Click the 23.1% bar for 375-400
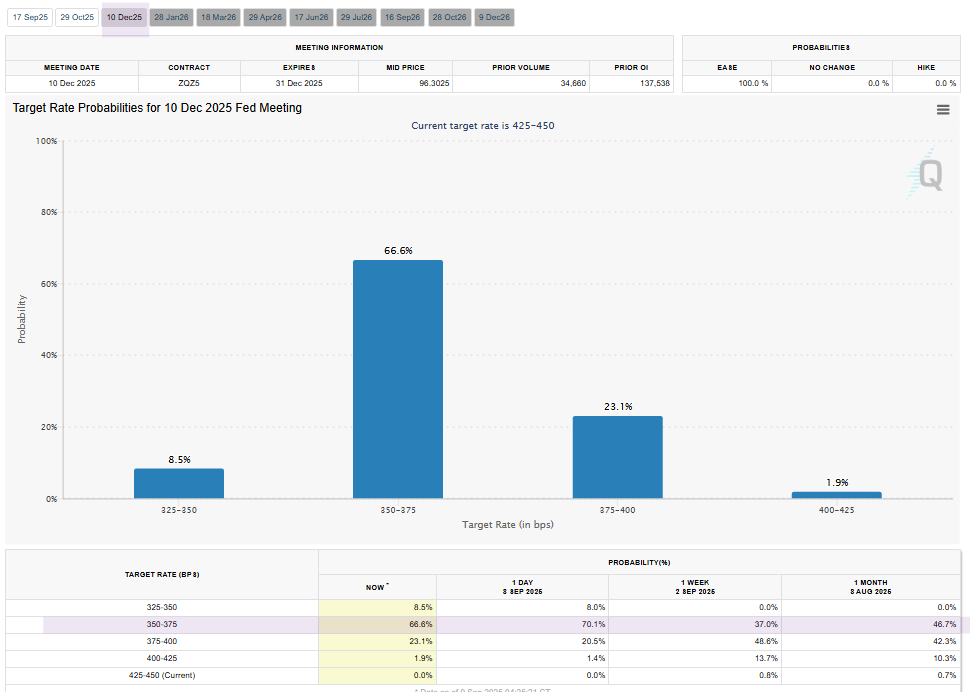This screenshot has width=970, height=697. point(617,457)
